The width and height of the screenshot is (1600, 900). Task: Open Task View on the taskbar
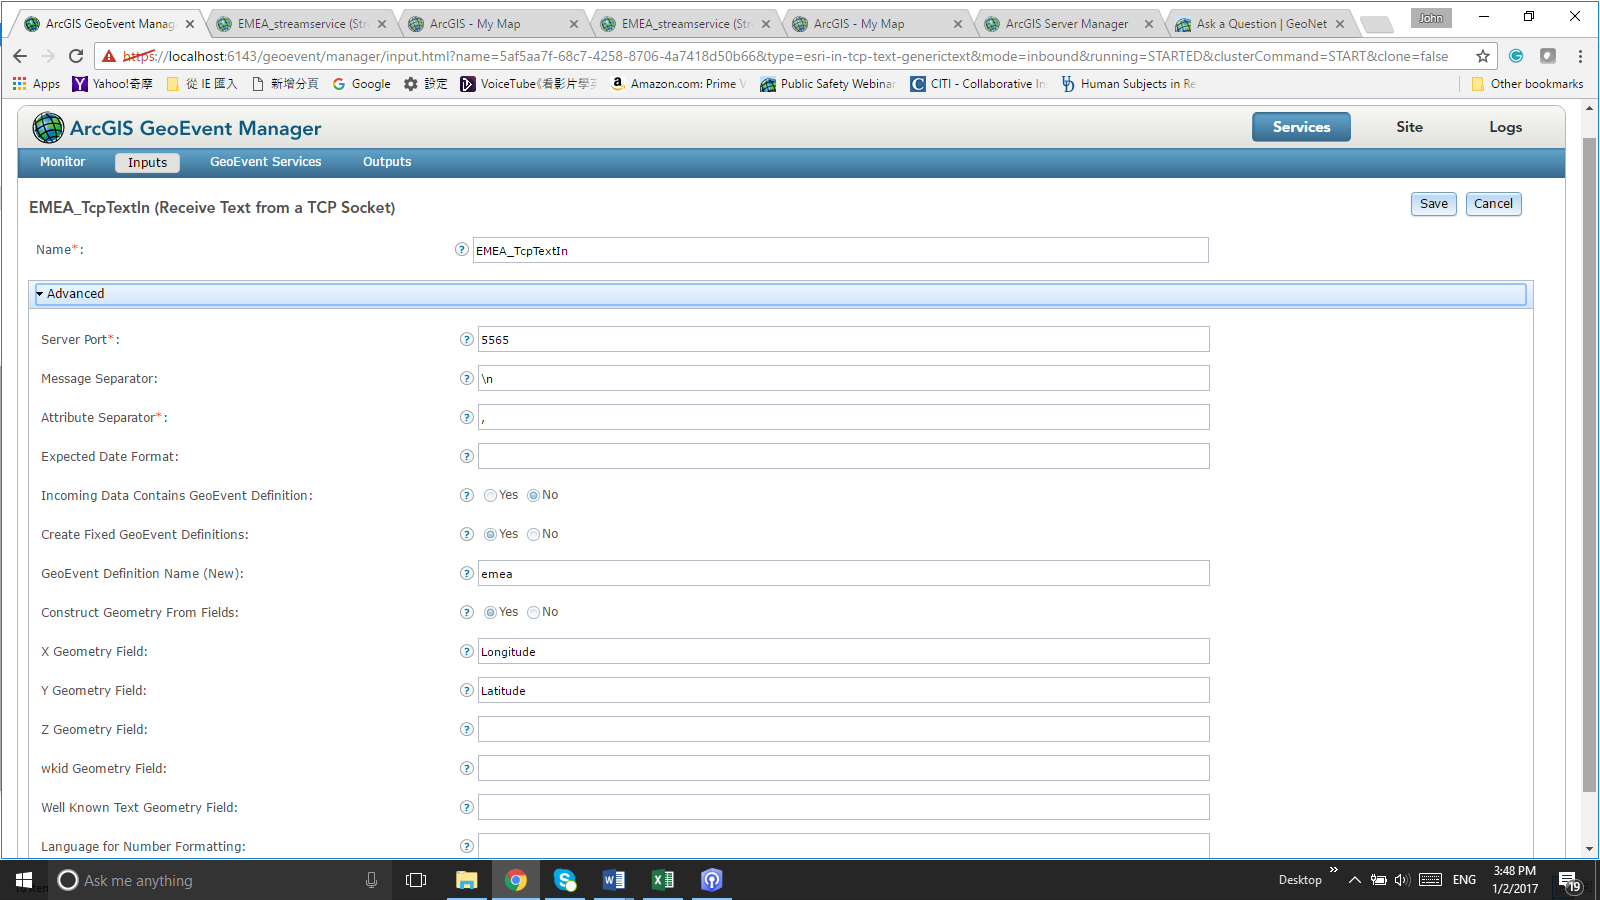[416, 880]
